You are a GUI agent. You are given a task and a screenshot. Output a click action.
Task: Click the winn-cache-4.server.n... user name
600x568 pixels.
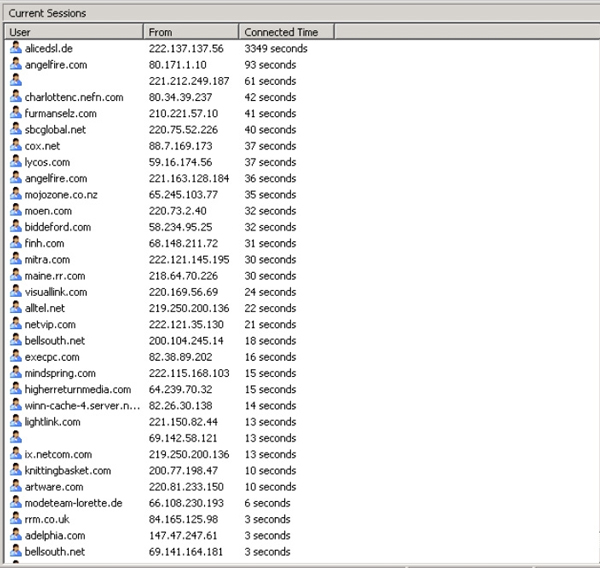[82, 406]
